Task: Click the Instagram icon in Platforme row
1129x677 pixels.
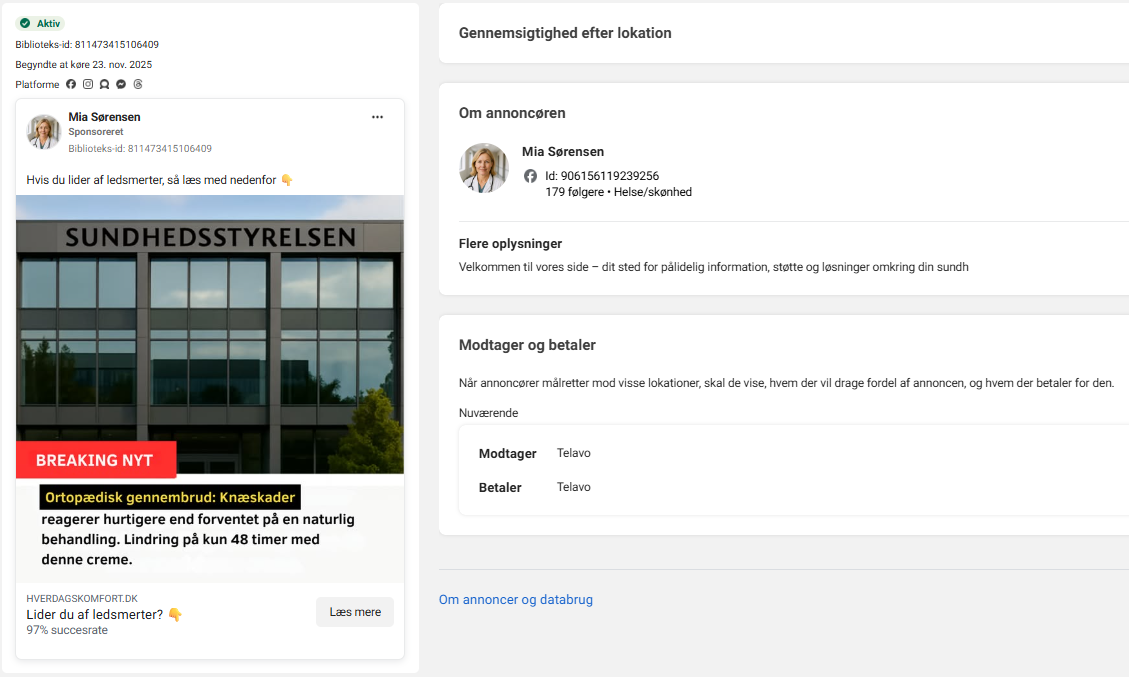Action: click(88, 84)
